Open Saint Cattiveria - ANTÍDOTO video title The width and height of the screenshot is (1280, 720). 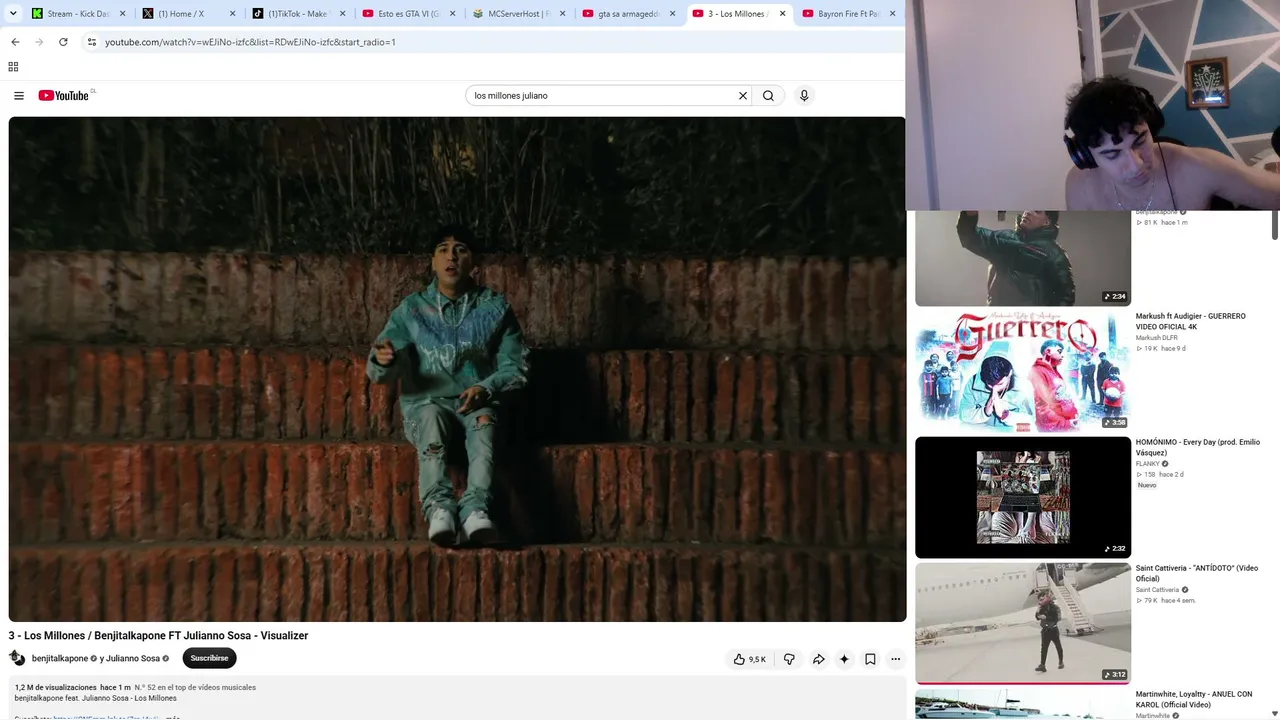[x=1197, y=573]
